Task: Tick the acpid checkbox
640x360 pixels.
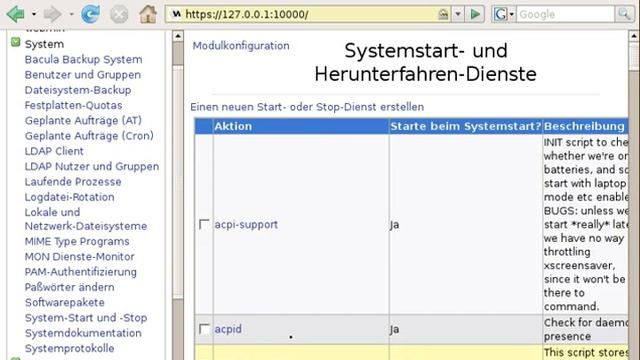Action: click(204, 329)
